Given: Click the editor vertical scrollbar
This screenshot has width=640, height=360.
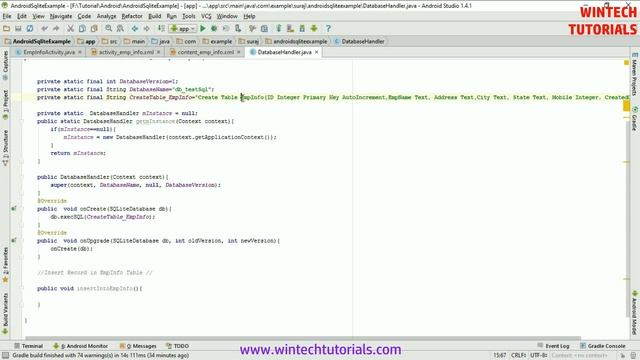Looking at the screenshot, I should (627, 219).
